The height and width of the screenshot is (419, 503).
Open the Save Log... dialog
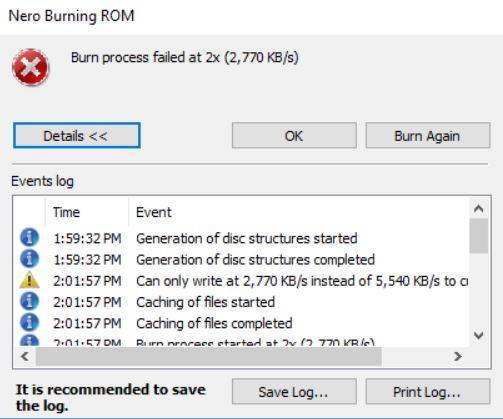[x=294, y=391]
